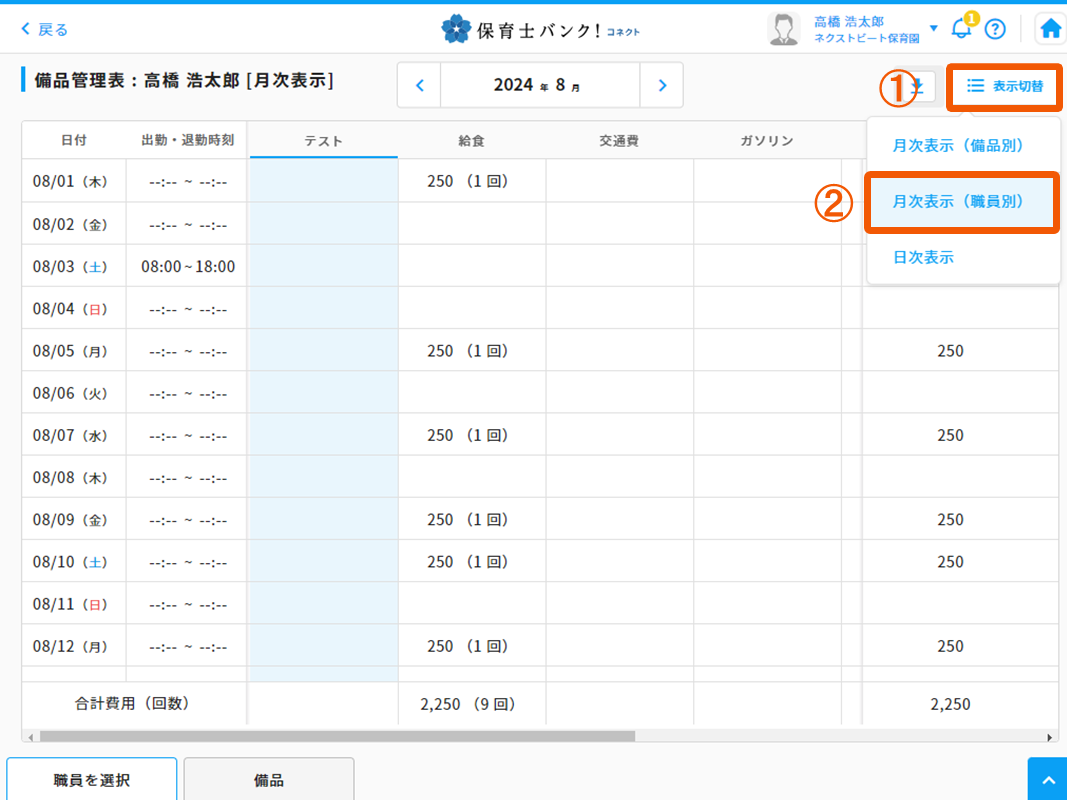The height and width of the screenshot is (800, 1067).
Task: Open the 表示切替 display switch menu
Action: point(1005,87)
